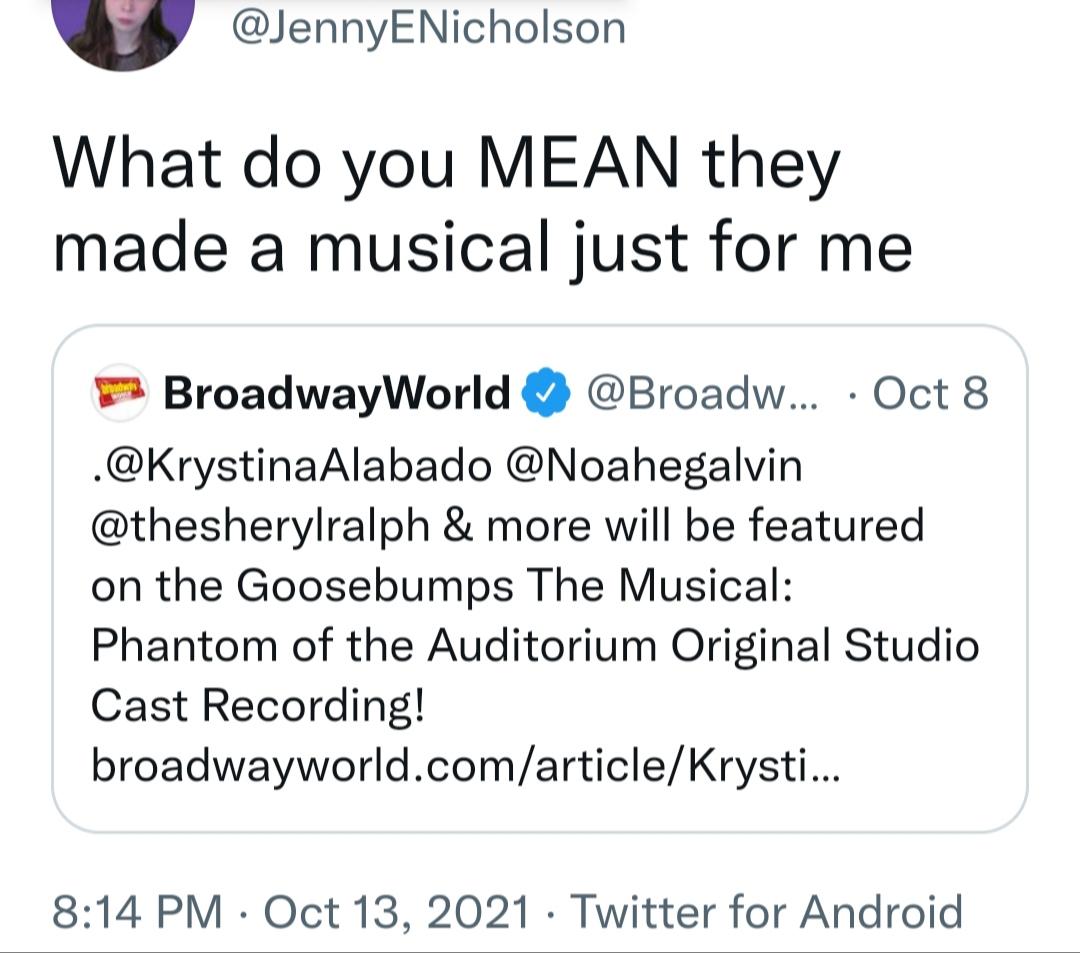Open the @KrystinaAlabado mention
1080x953 pixels.
click(292, 468)
